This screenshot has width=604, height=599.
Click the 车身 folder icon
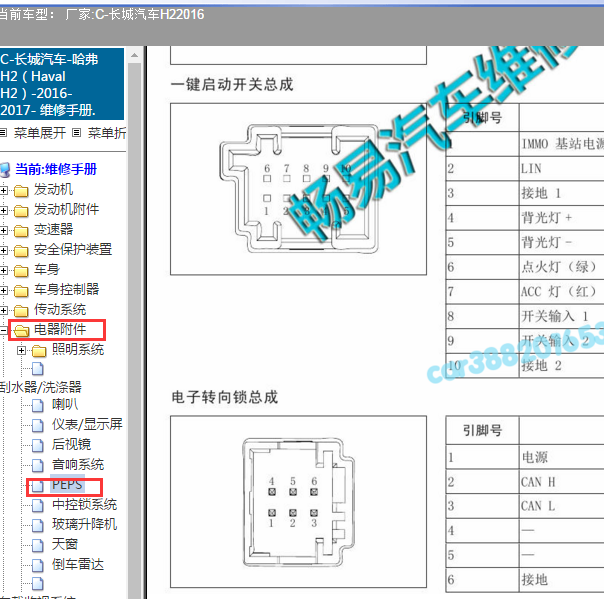click(x=21, y=271)
